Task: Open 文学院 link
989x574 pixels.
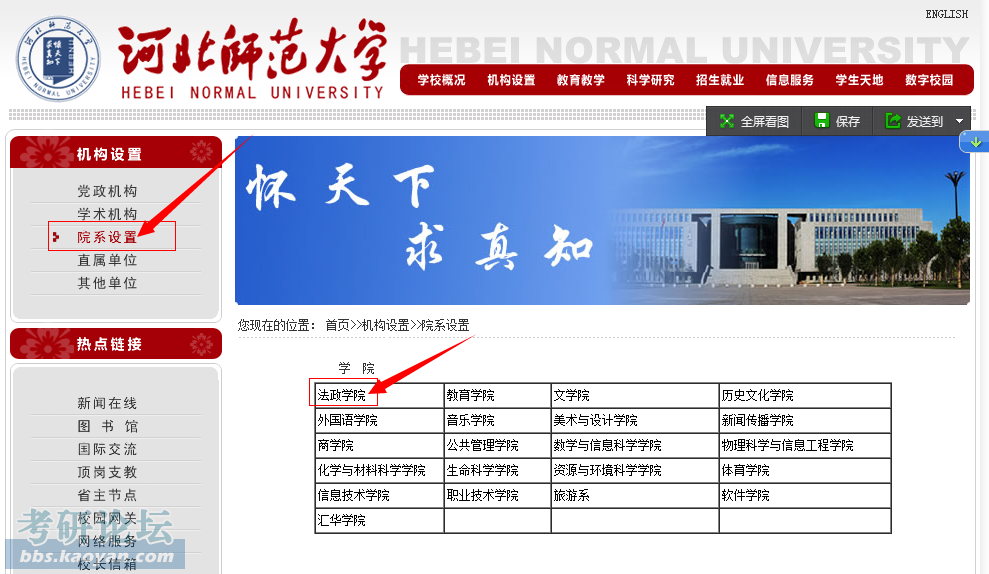Action: (571, 395)
